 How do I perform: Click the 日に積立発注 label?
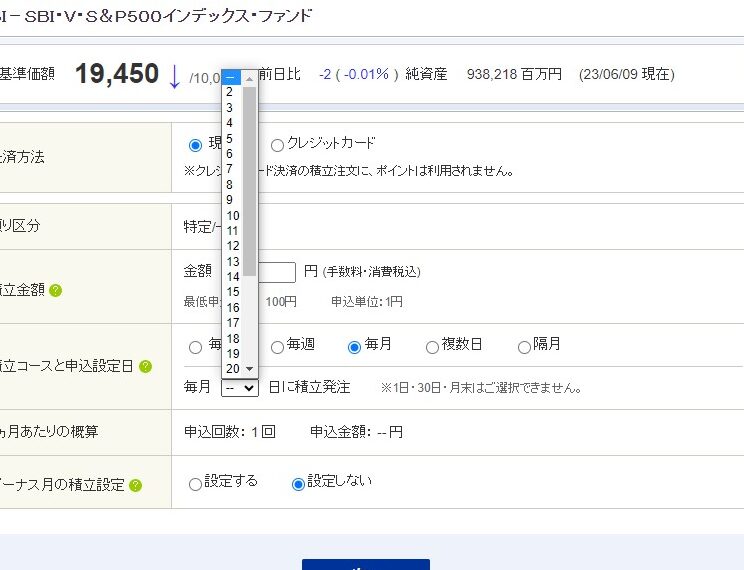click(x=309, y=387)
